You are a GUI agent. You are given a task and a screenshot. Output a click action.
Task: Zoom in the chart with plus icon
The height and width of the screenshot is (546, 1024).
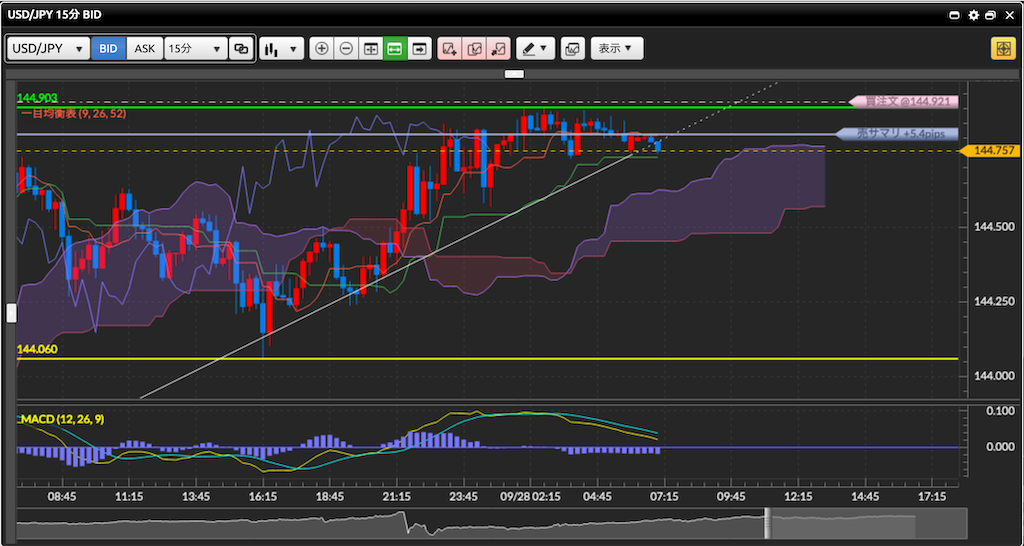pyautogui.click(x=322, y=49)
